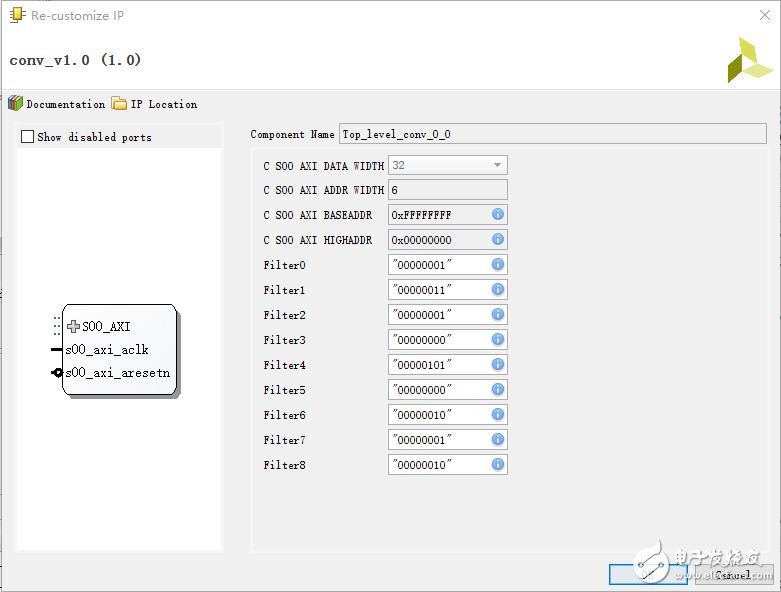781x592 pixels.
Task: Click the Filter4 value input field
Action: tap(437, 365)
